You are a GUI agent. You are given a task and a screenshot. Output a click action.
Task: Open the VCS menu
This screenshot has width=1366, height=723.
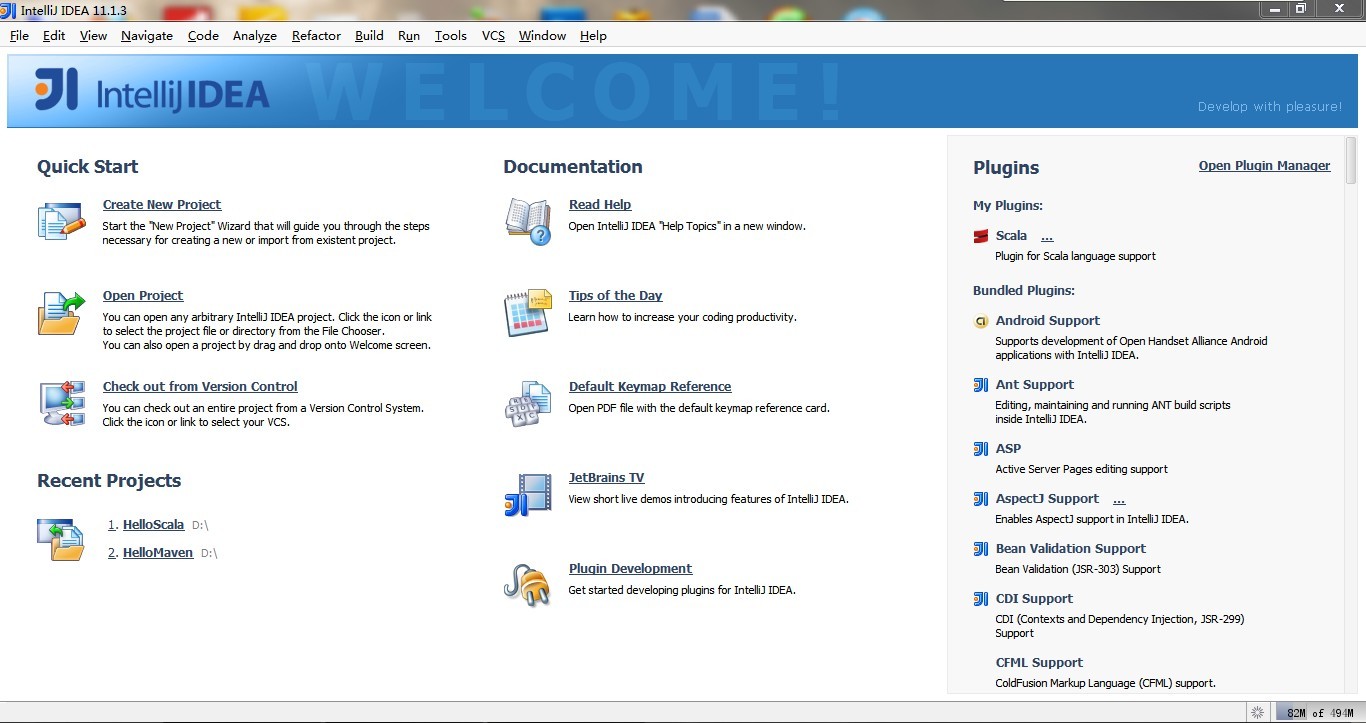tap(493, 36)
